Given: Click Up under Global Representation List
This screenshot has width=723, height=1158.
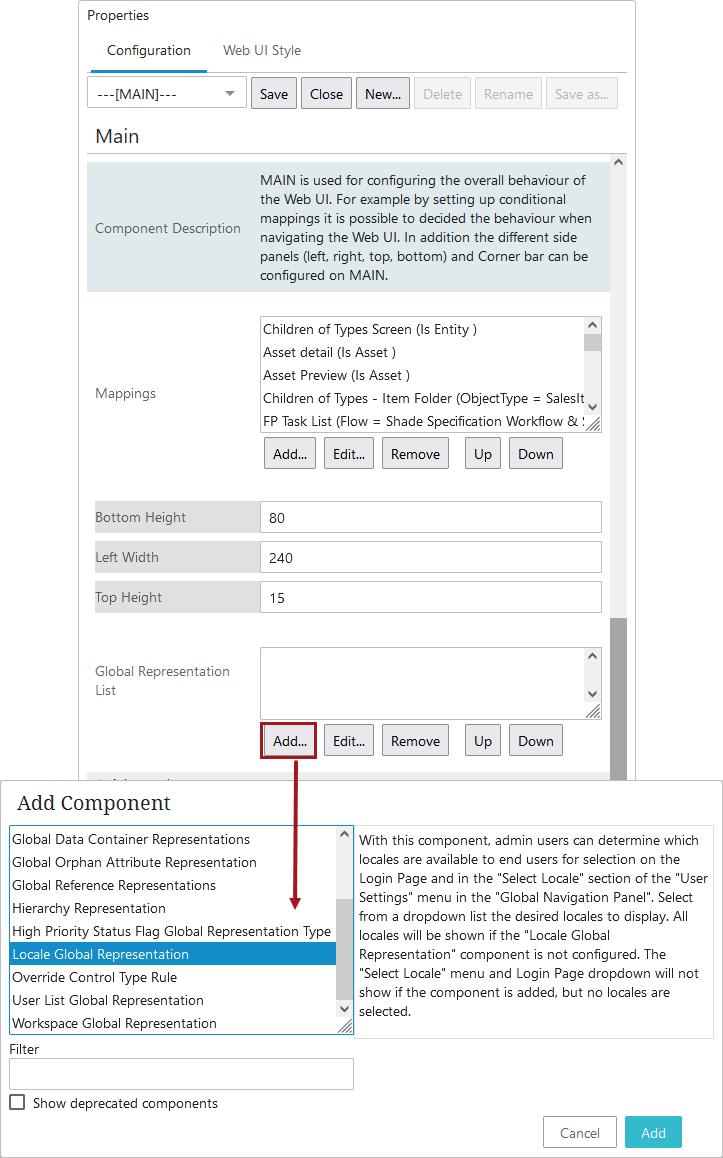Looking at the screenshot, I should coord(483,741).
